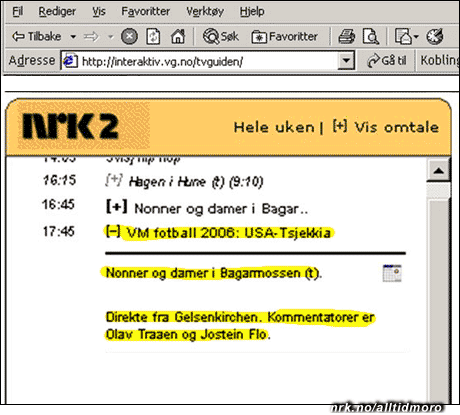460x415 pixels.
Task: Open the Vis menu
Action: pos(99,12)
